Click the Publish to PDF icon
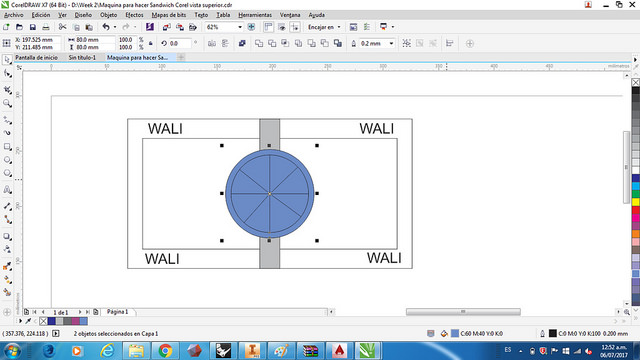 [x=193, y=27]
